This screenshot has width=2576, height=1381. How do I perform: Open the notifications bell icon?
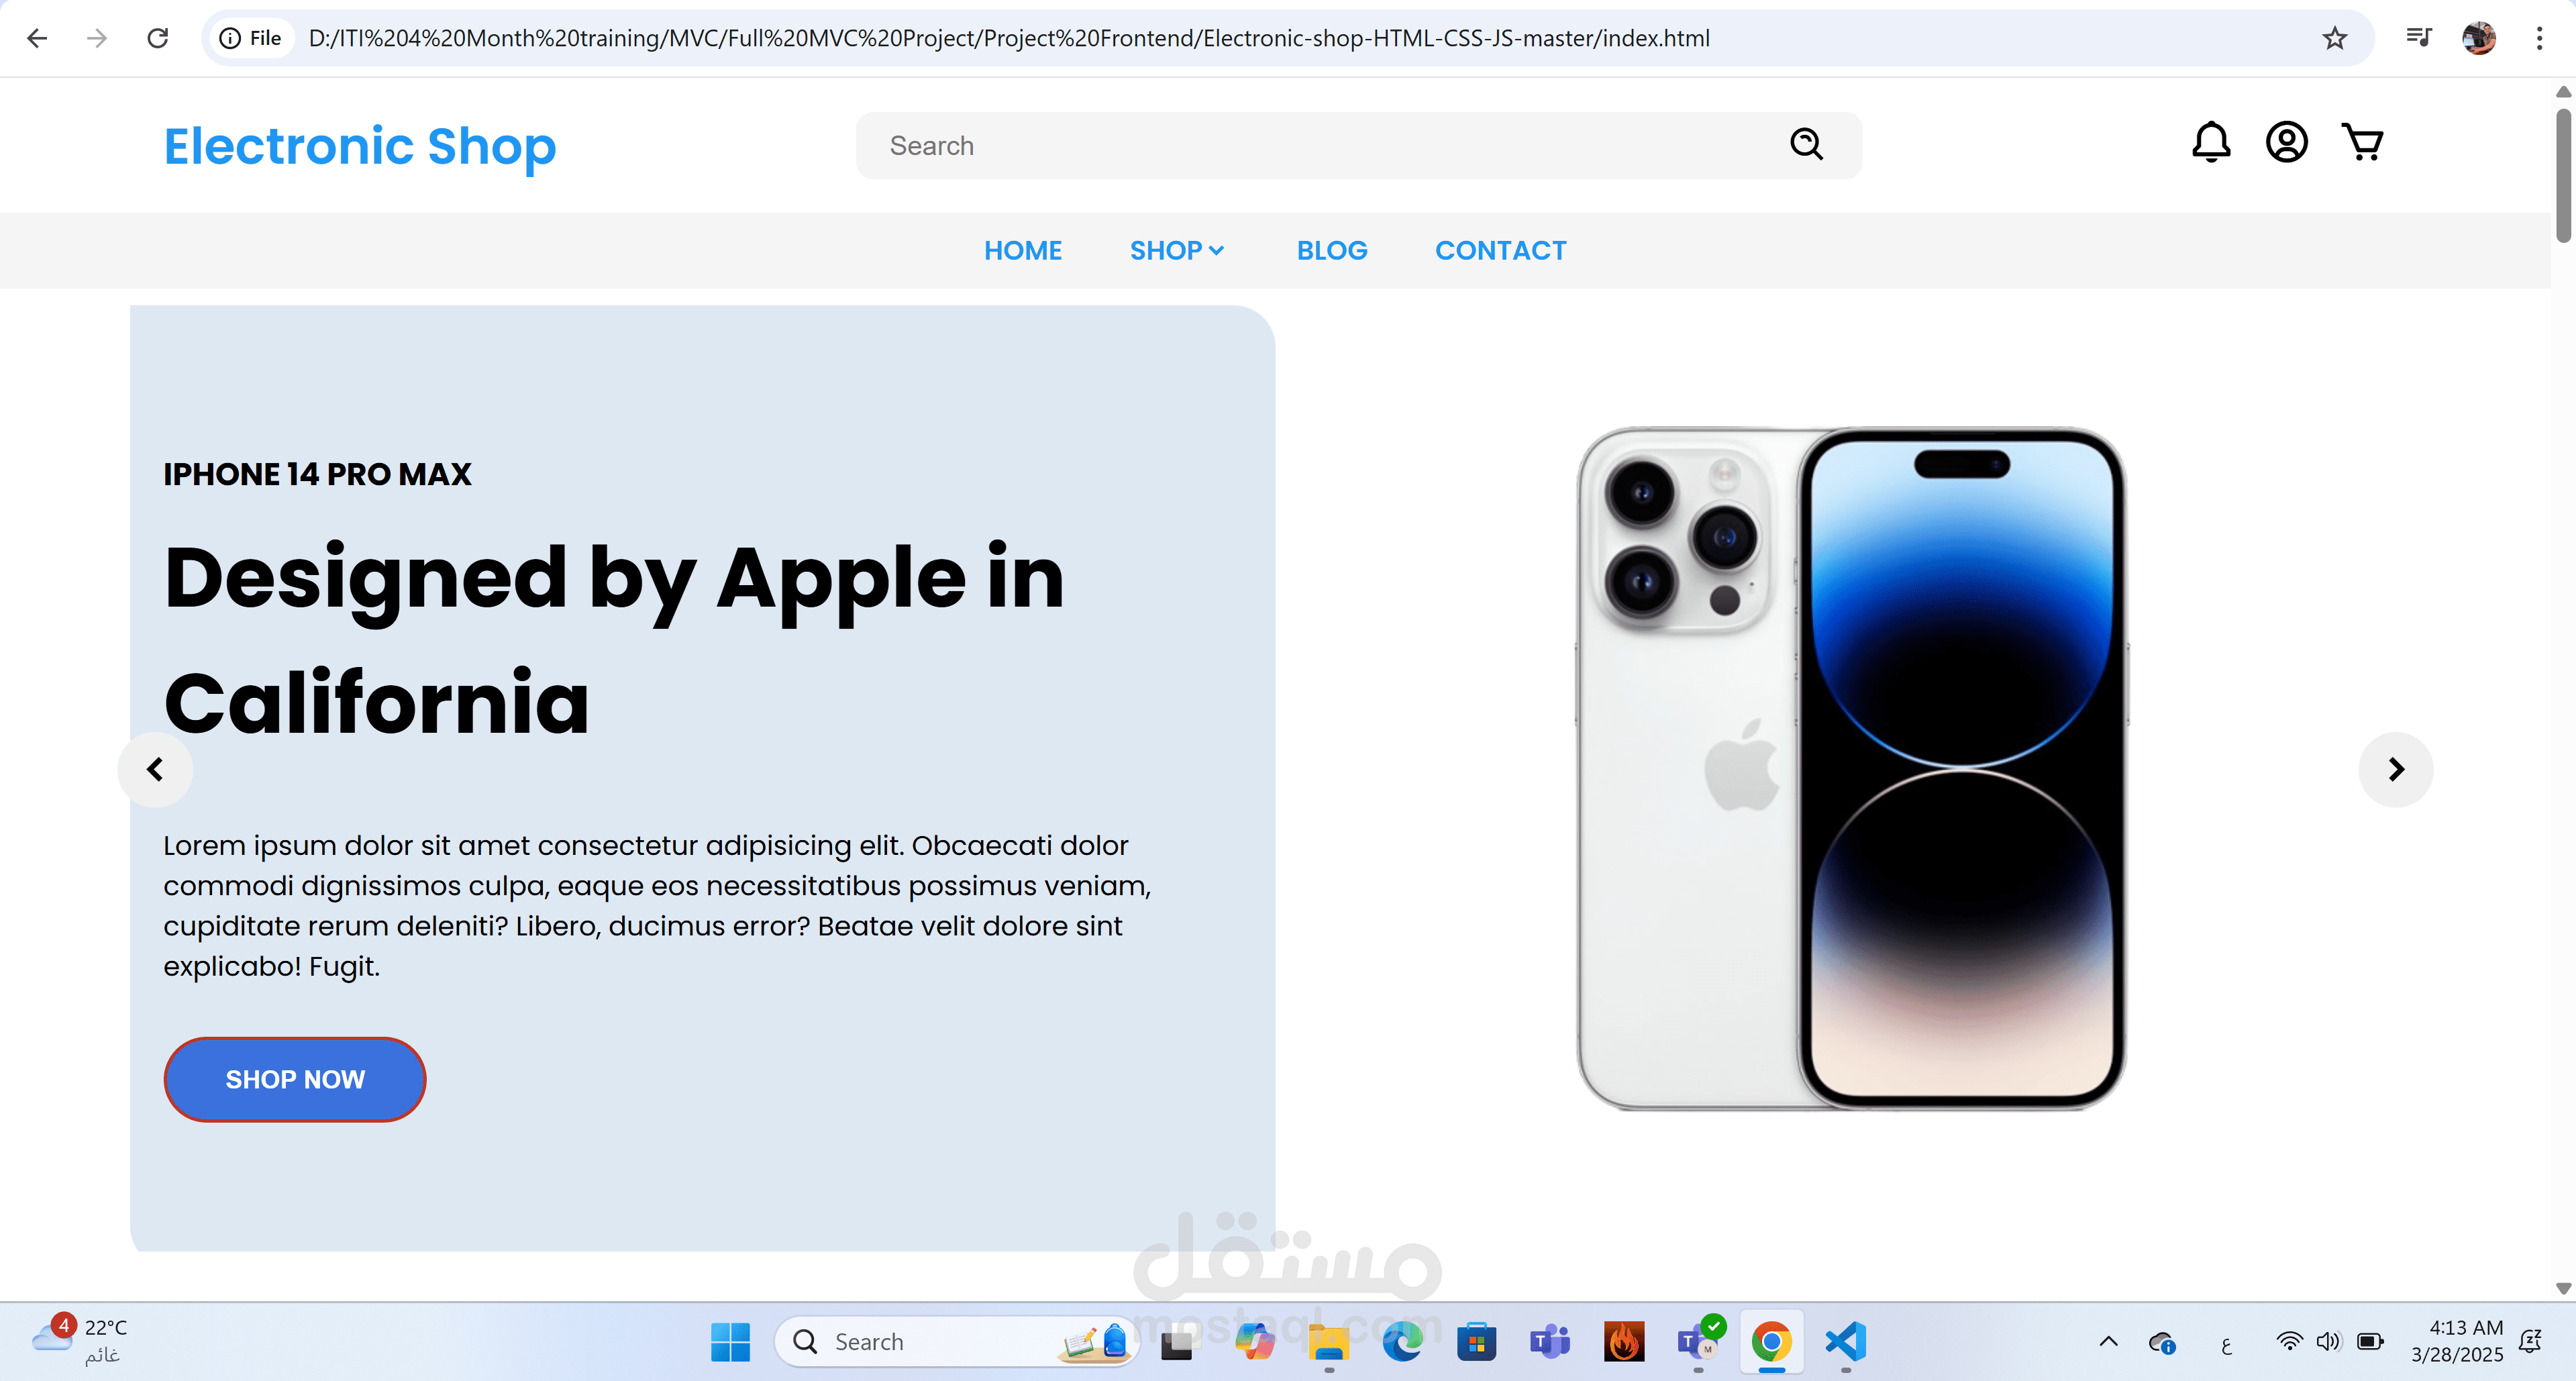(x=2211, y=142)
